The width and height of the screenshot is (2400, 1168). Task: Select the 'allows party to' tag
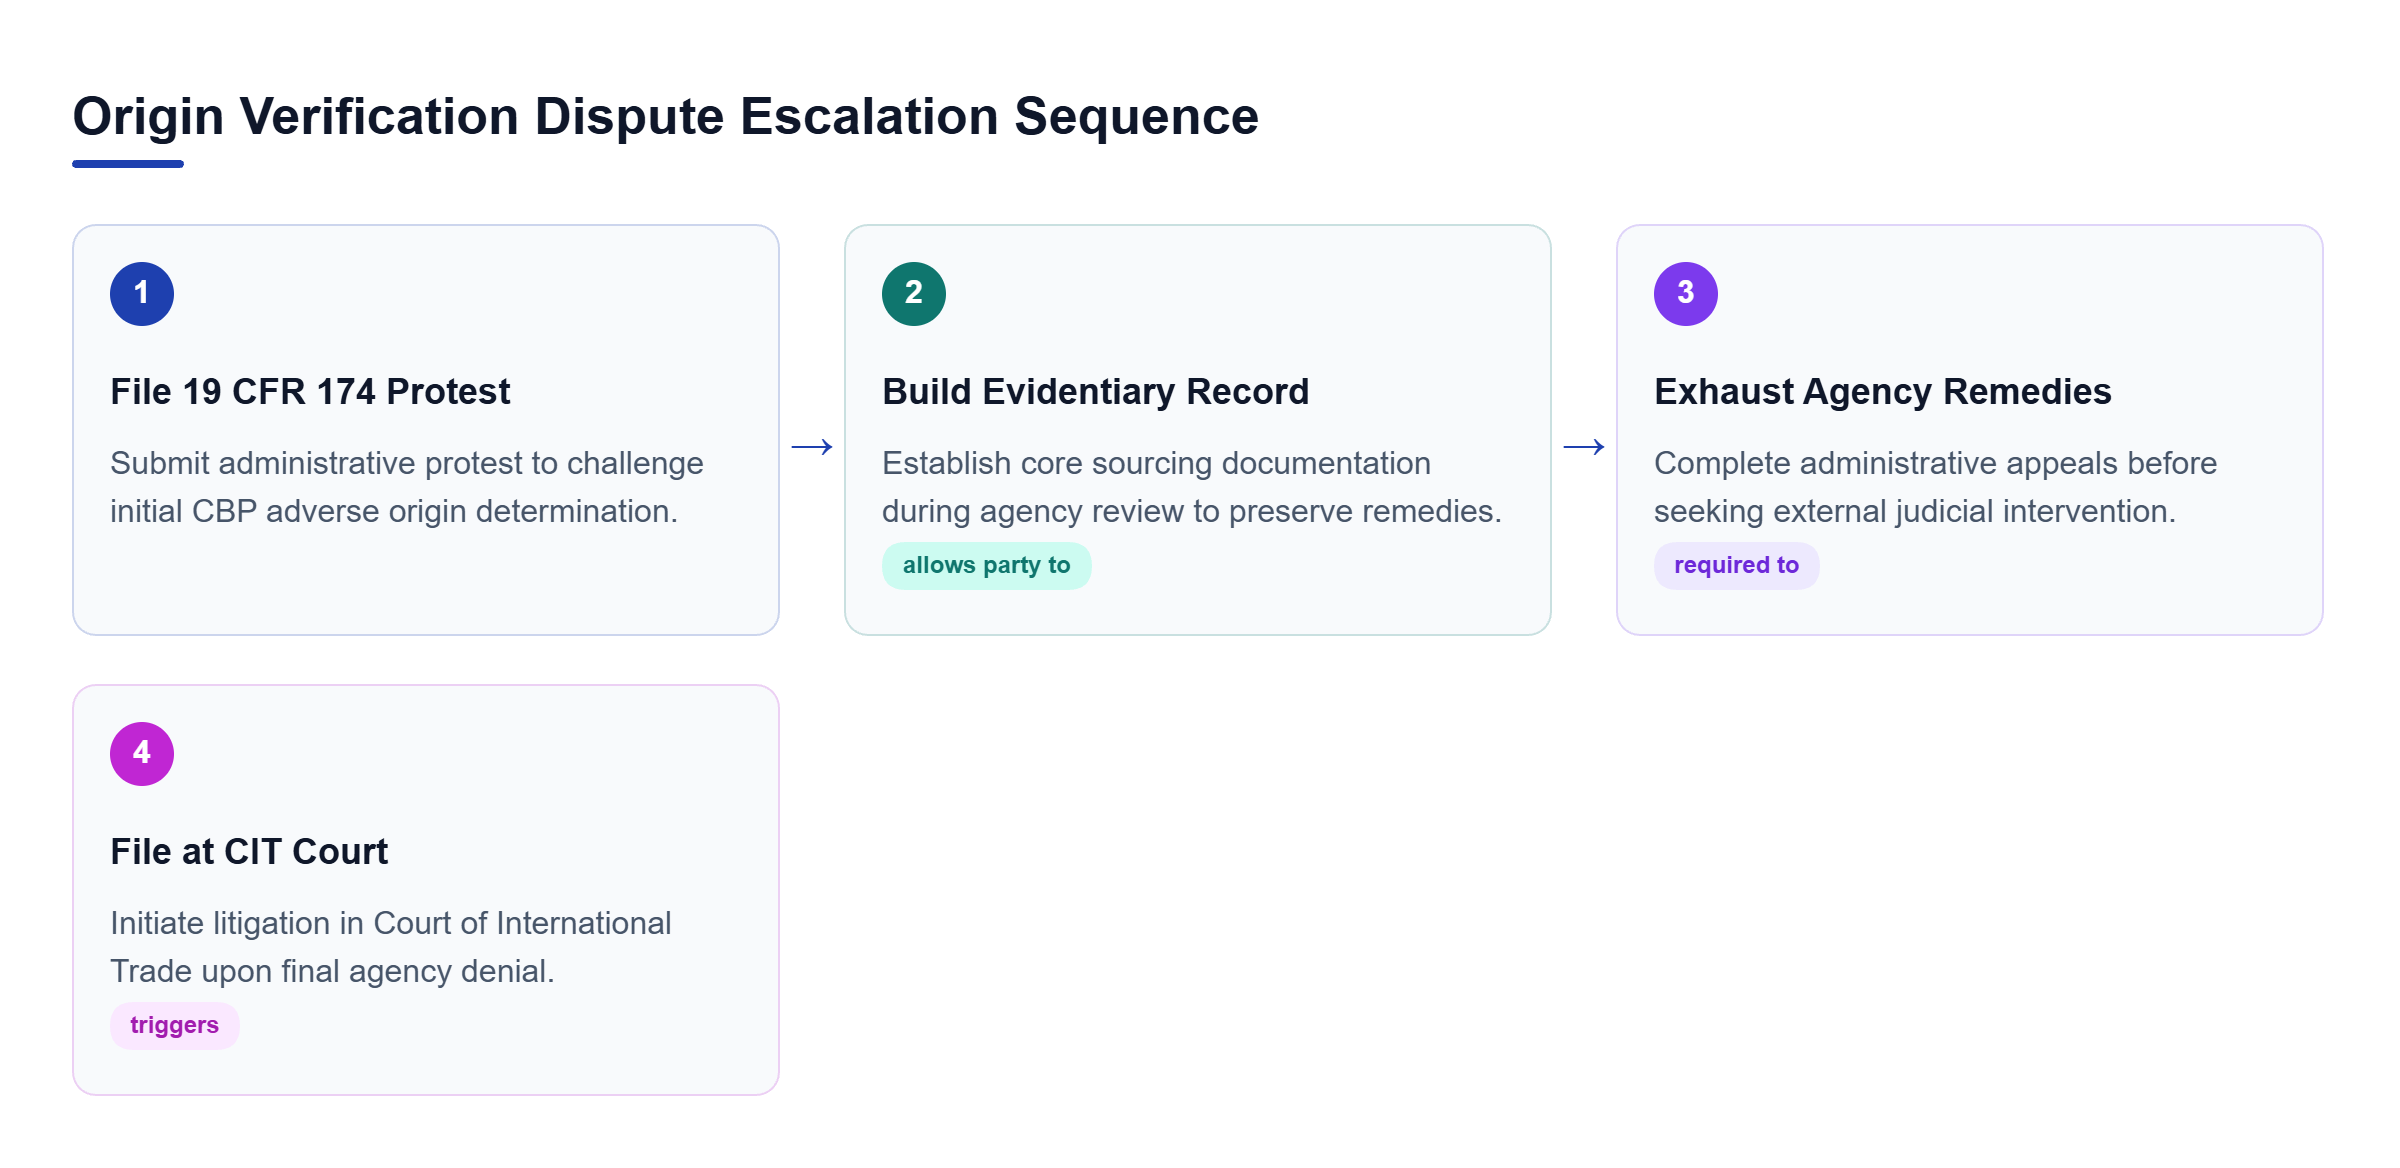[x=986, y=566]
